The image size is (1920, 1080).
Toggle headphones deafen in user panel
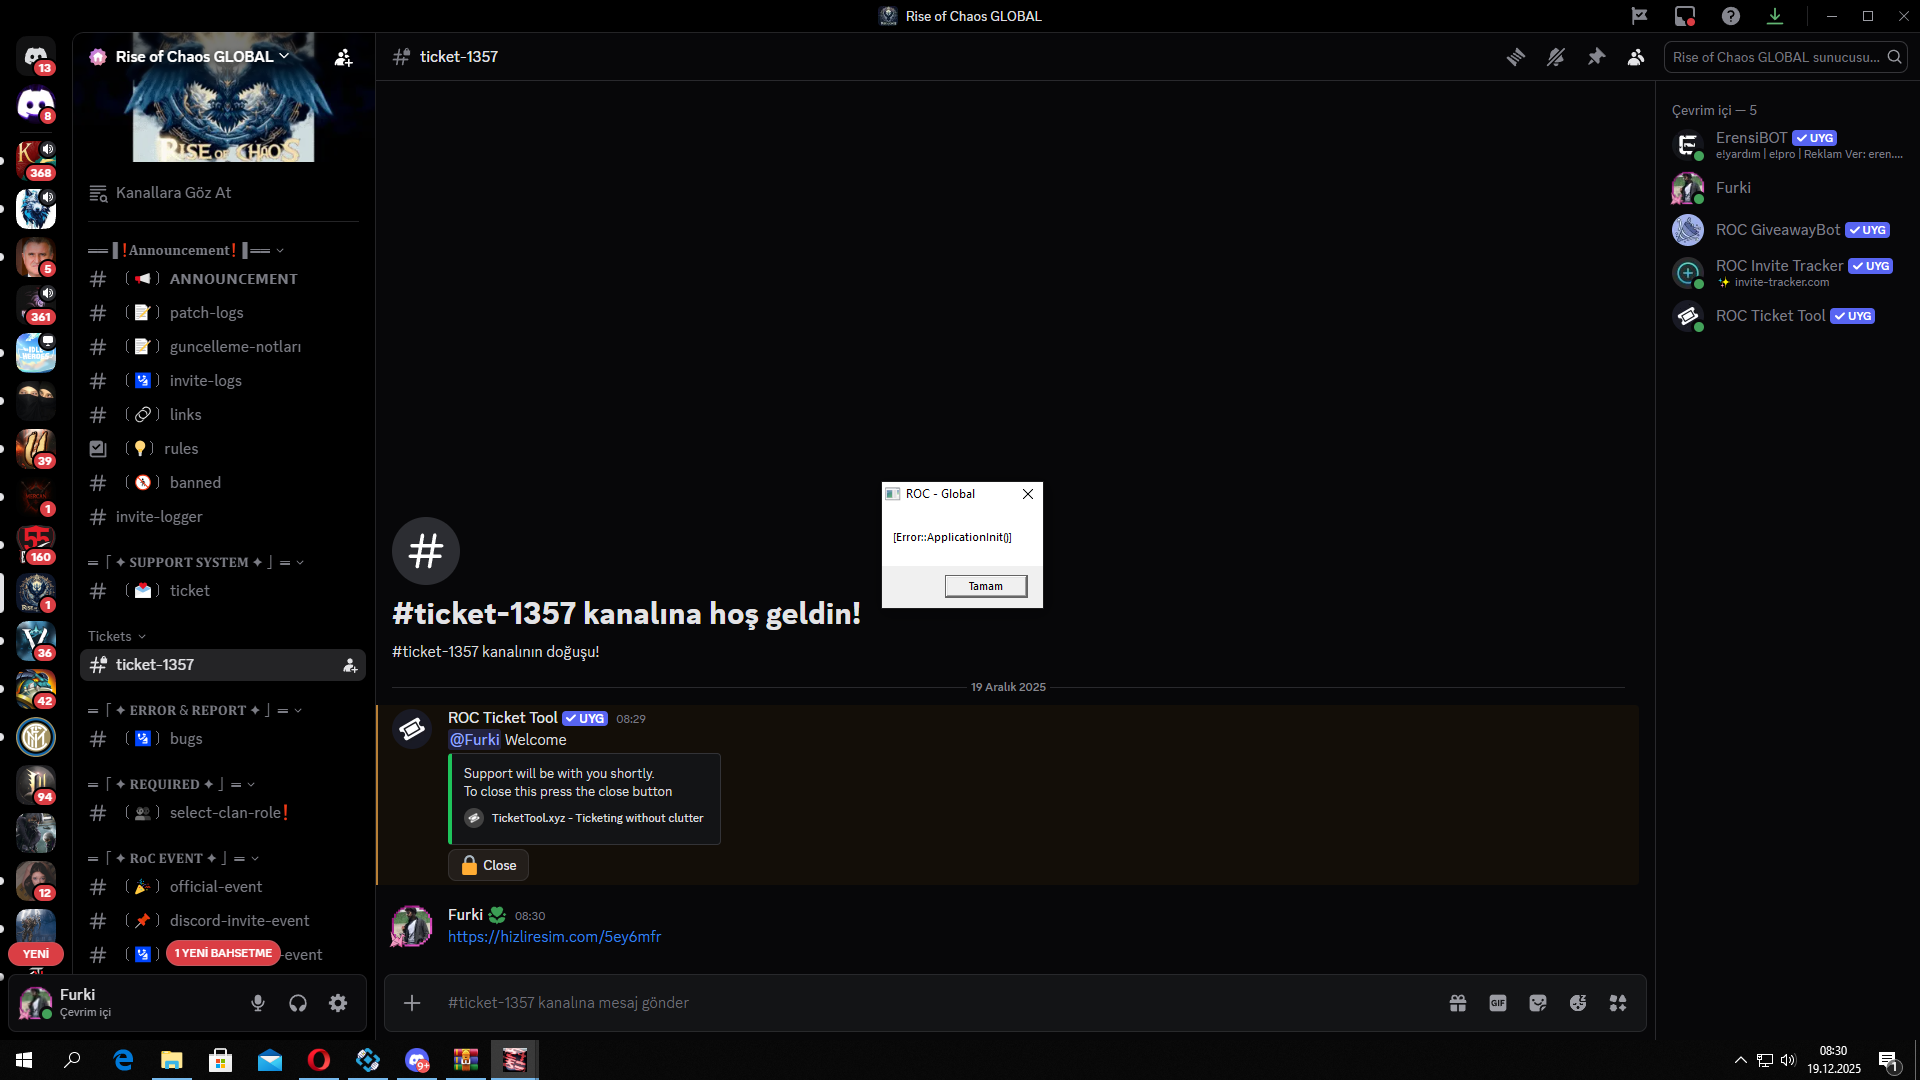pyautogui.click(x=298, y=1003)
